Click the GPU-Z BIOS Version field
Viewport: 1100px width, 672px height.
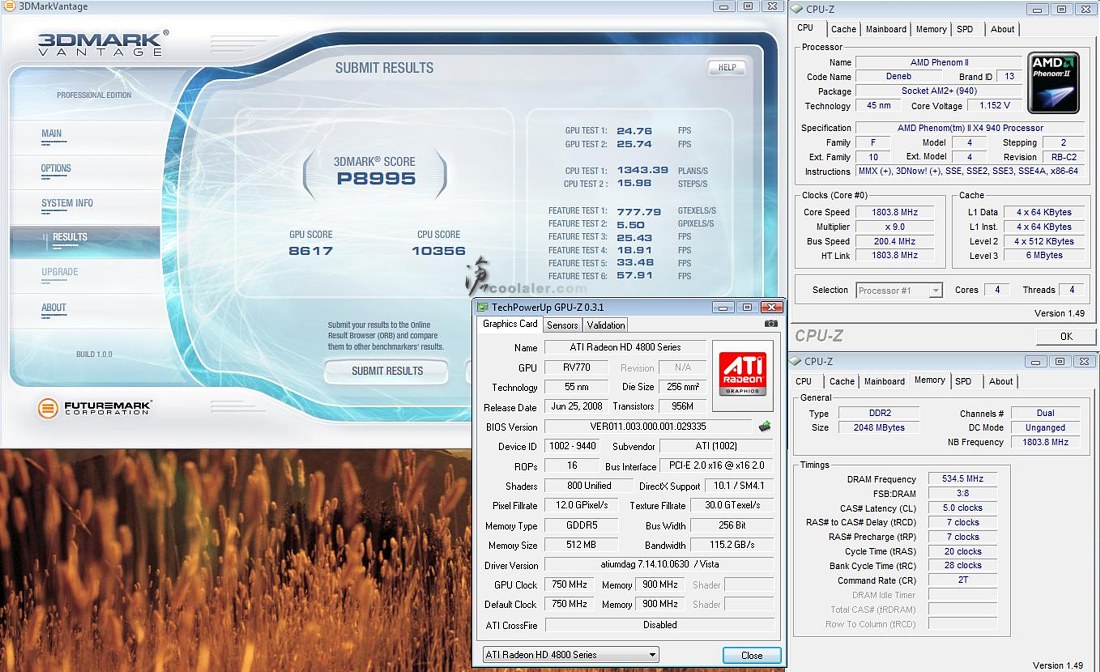648,426
